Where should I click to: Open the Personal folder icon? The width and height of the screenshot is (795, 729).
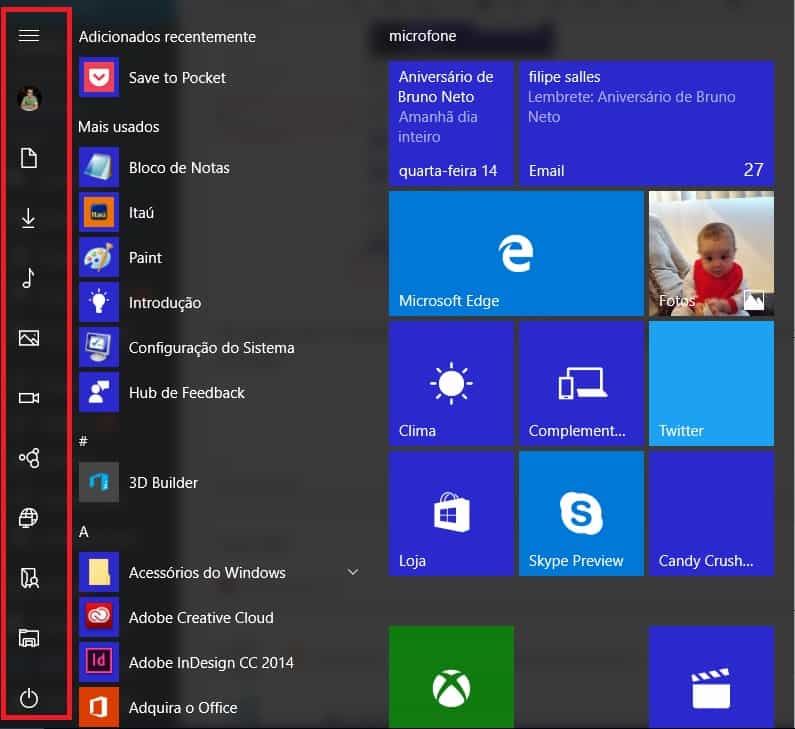coord(29,578)
